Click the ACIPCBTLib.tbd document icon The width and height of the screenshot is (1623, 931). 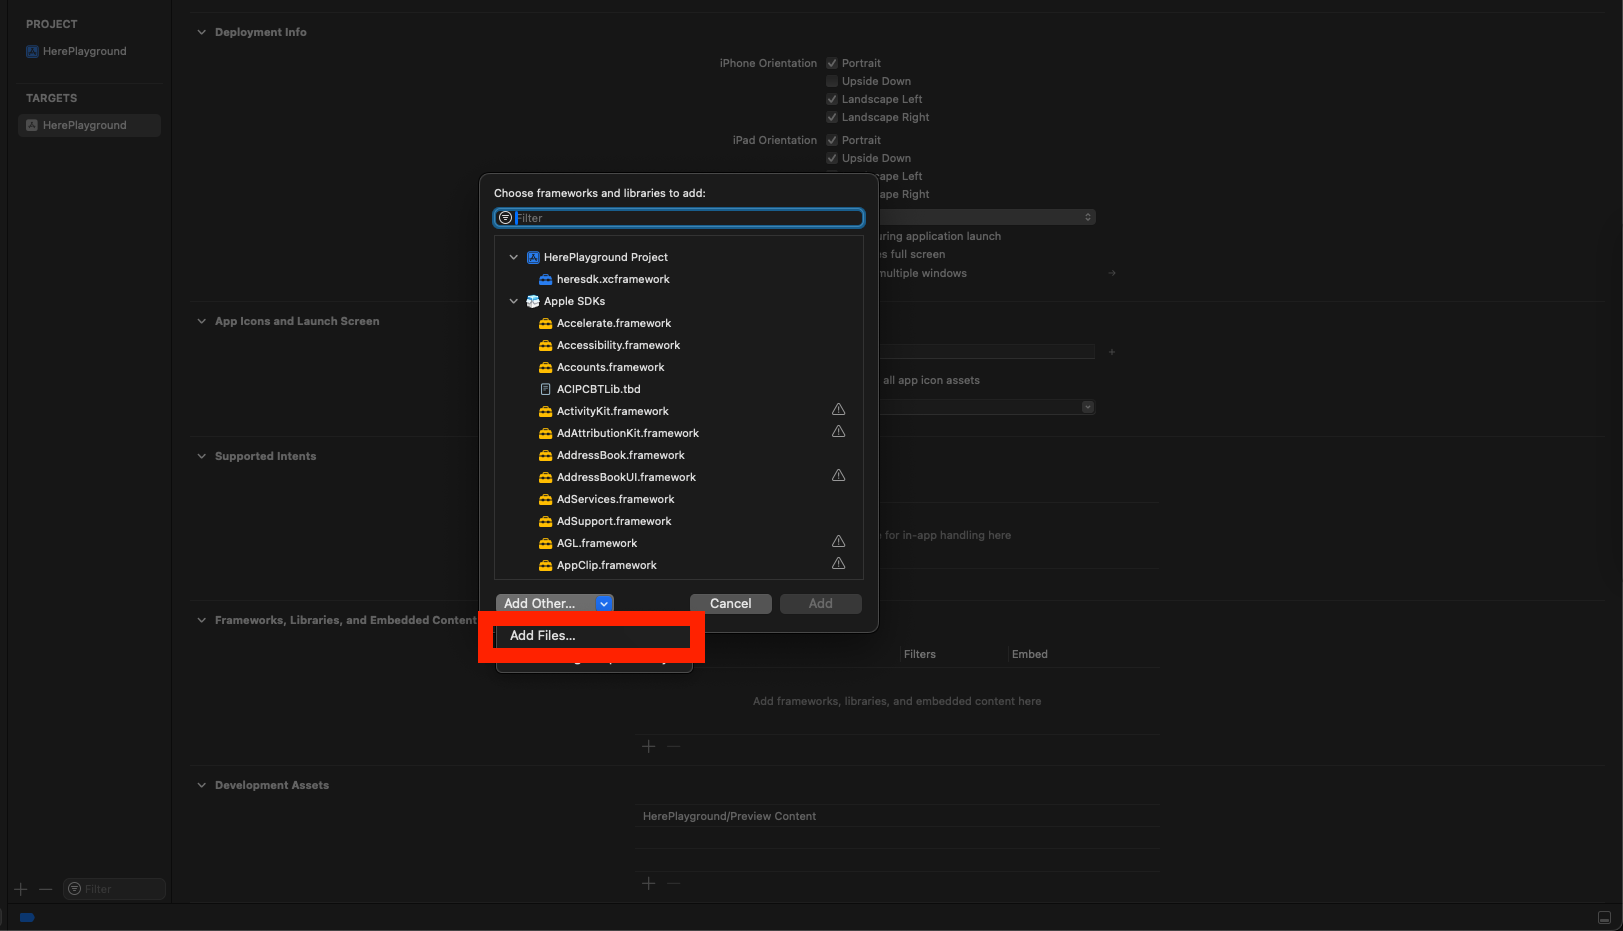point(545,389)
